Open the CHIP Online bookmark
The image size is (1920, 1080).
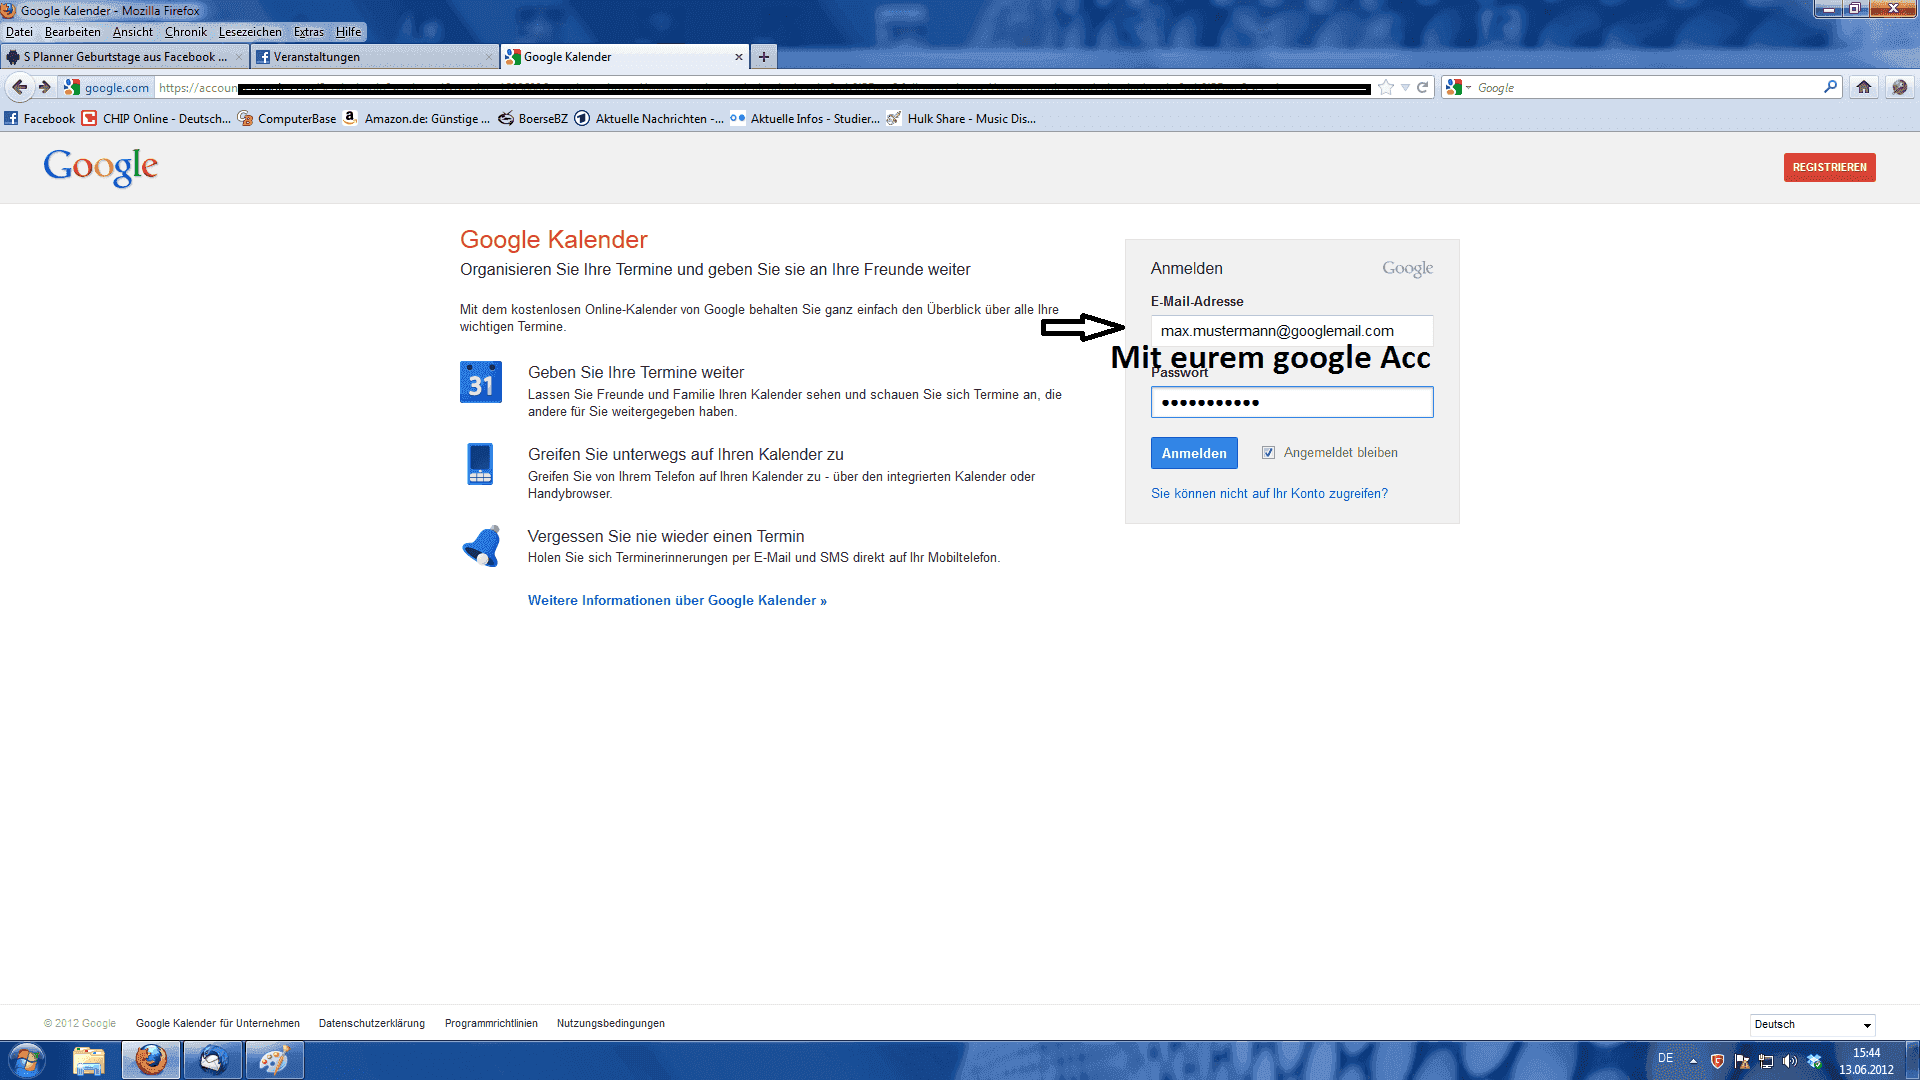(156, 119)
